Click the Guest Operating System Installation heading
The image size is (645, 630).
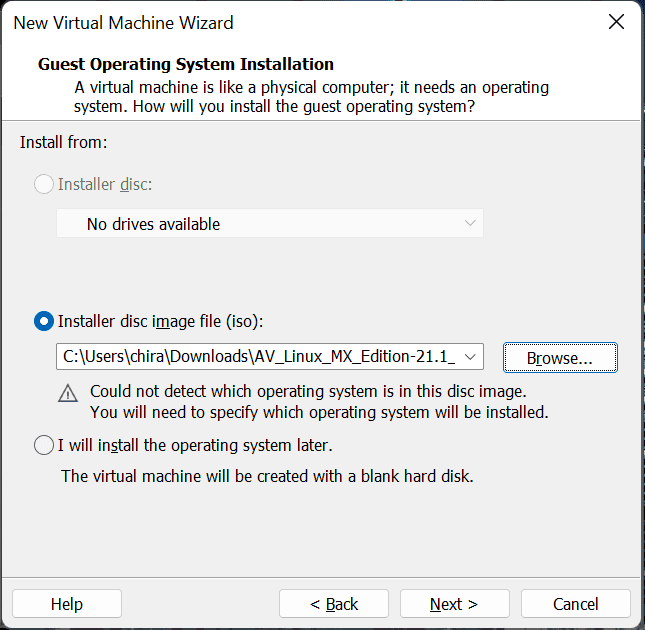185,65
